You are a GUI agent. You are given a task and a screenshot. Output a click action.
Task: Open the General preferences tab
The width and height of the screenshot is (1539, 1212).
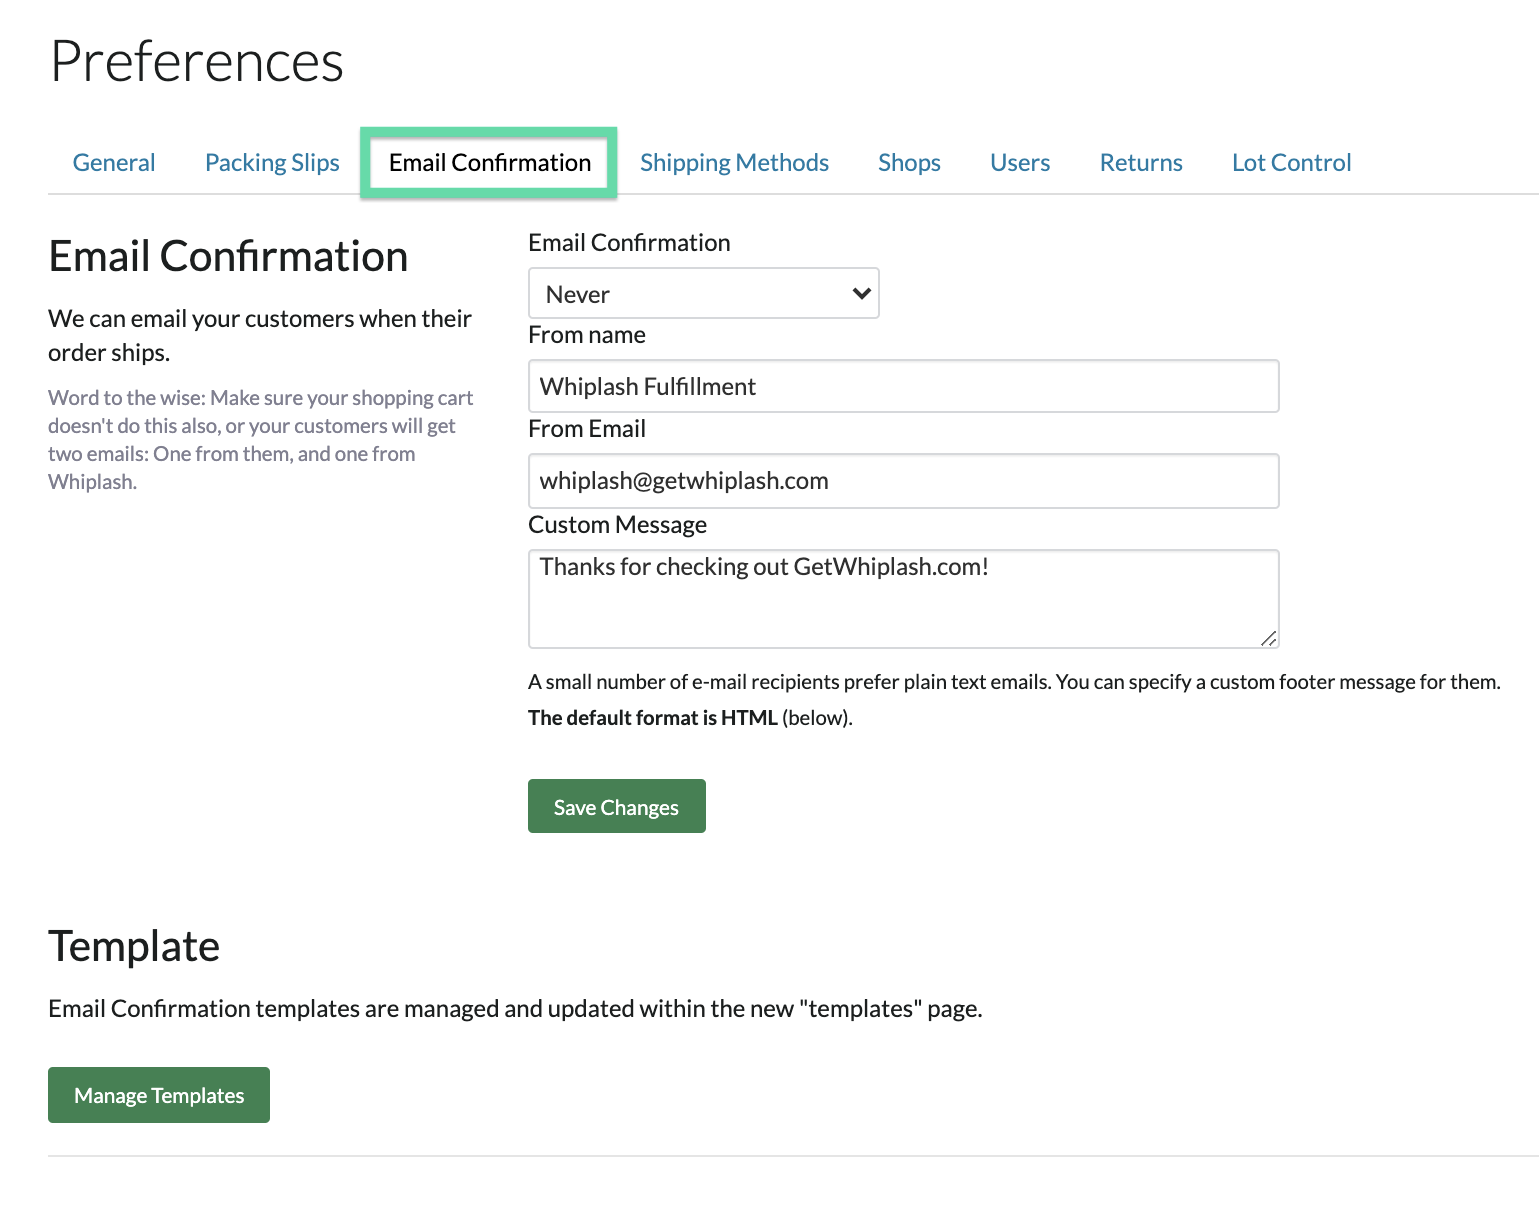coord(114,162)
